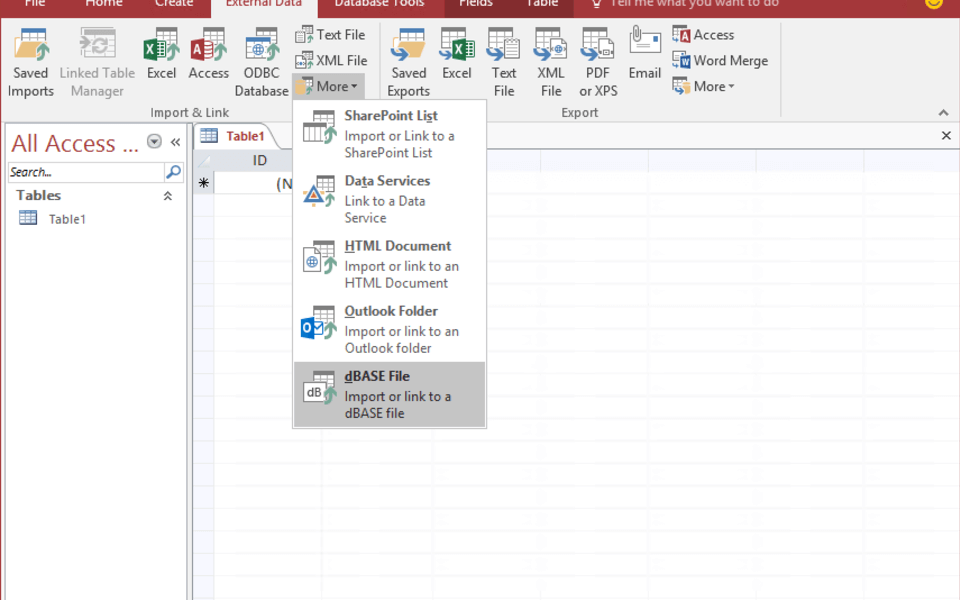
Task: Click the navigation pane Search box
Action: coord(86,172)
